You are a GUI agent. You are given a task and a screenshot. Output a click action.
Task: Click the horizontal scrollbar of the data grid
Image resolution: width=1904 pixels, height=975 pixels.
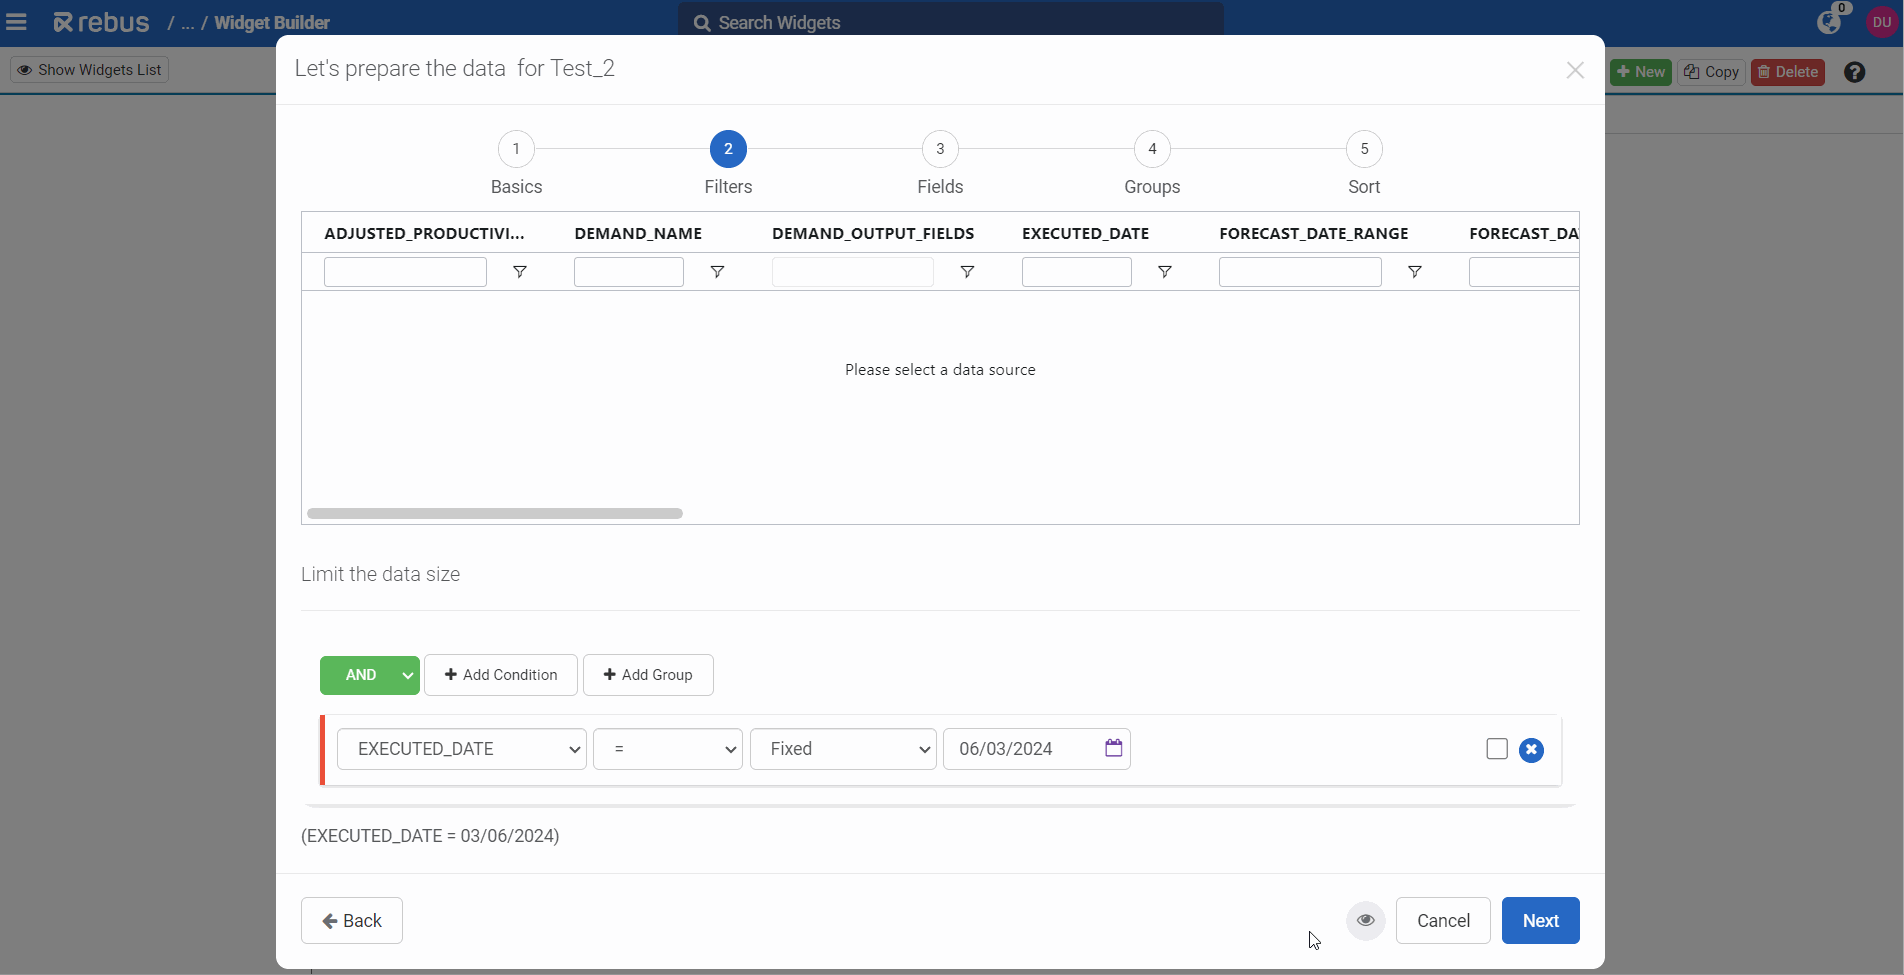click(495, 513)
